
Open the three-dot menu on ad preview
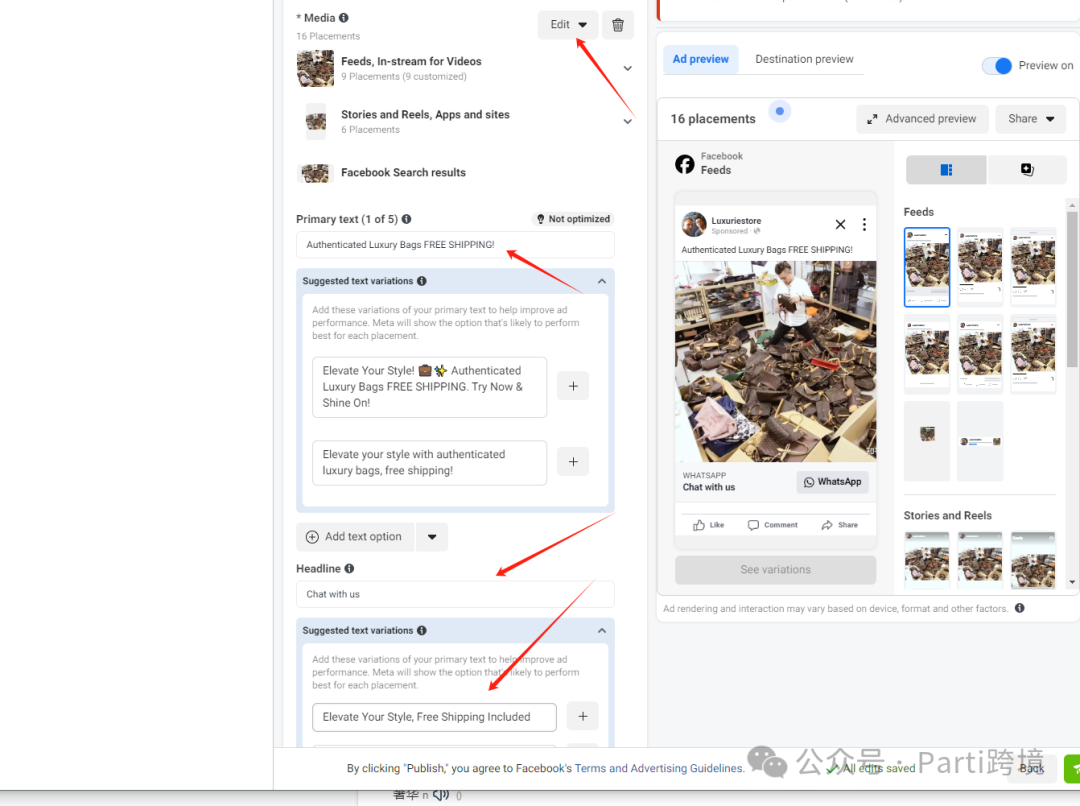[x=864, y=225]
